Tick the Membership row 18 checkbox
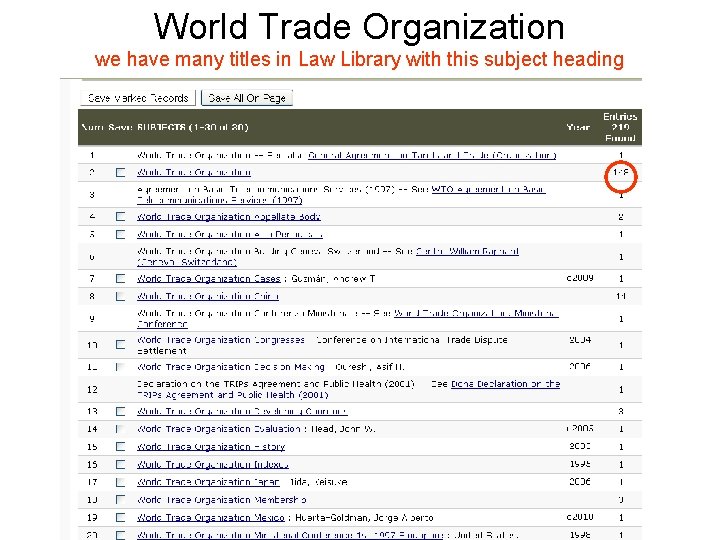Image resolution: width=720 pixels, height=540 pixels. [120, 500]
